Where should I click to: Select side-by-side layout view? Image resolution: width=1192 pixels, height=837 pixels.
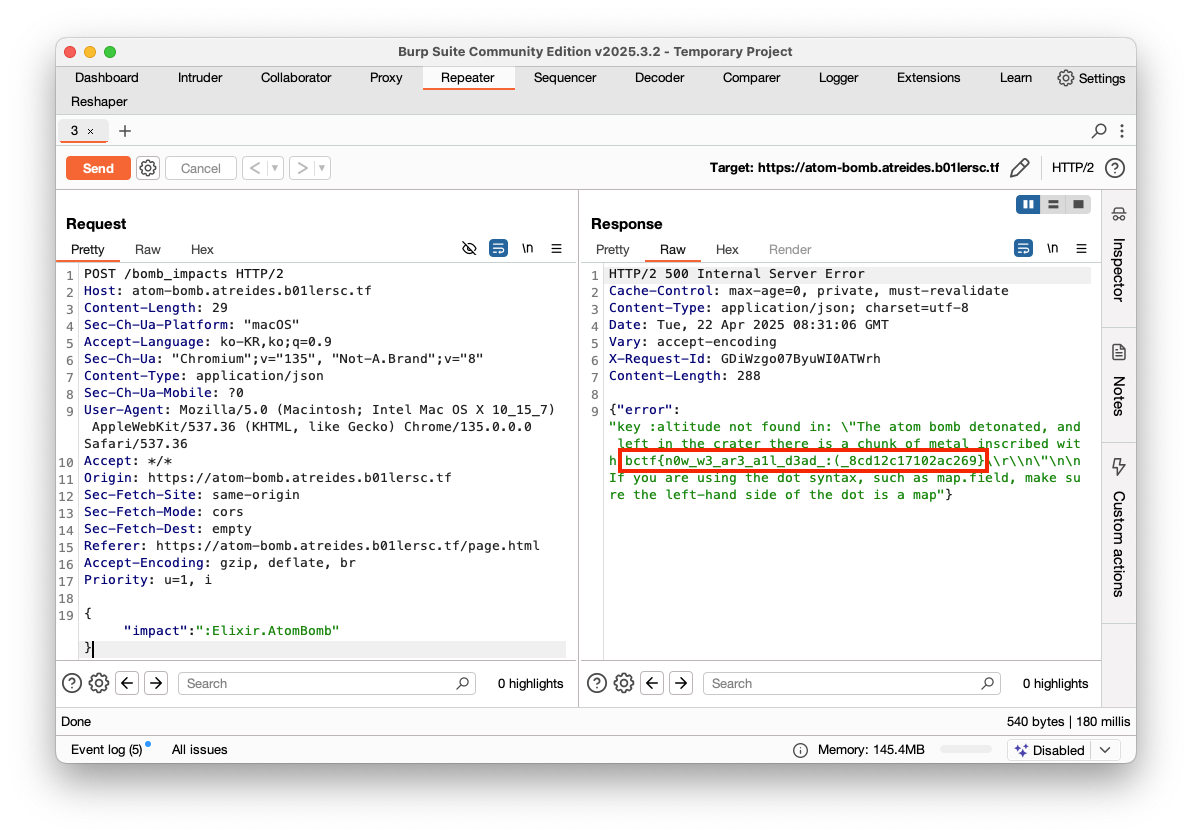pyautogui.click(x=1028, y=204)
